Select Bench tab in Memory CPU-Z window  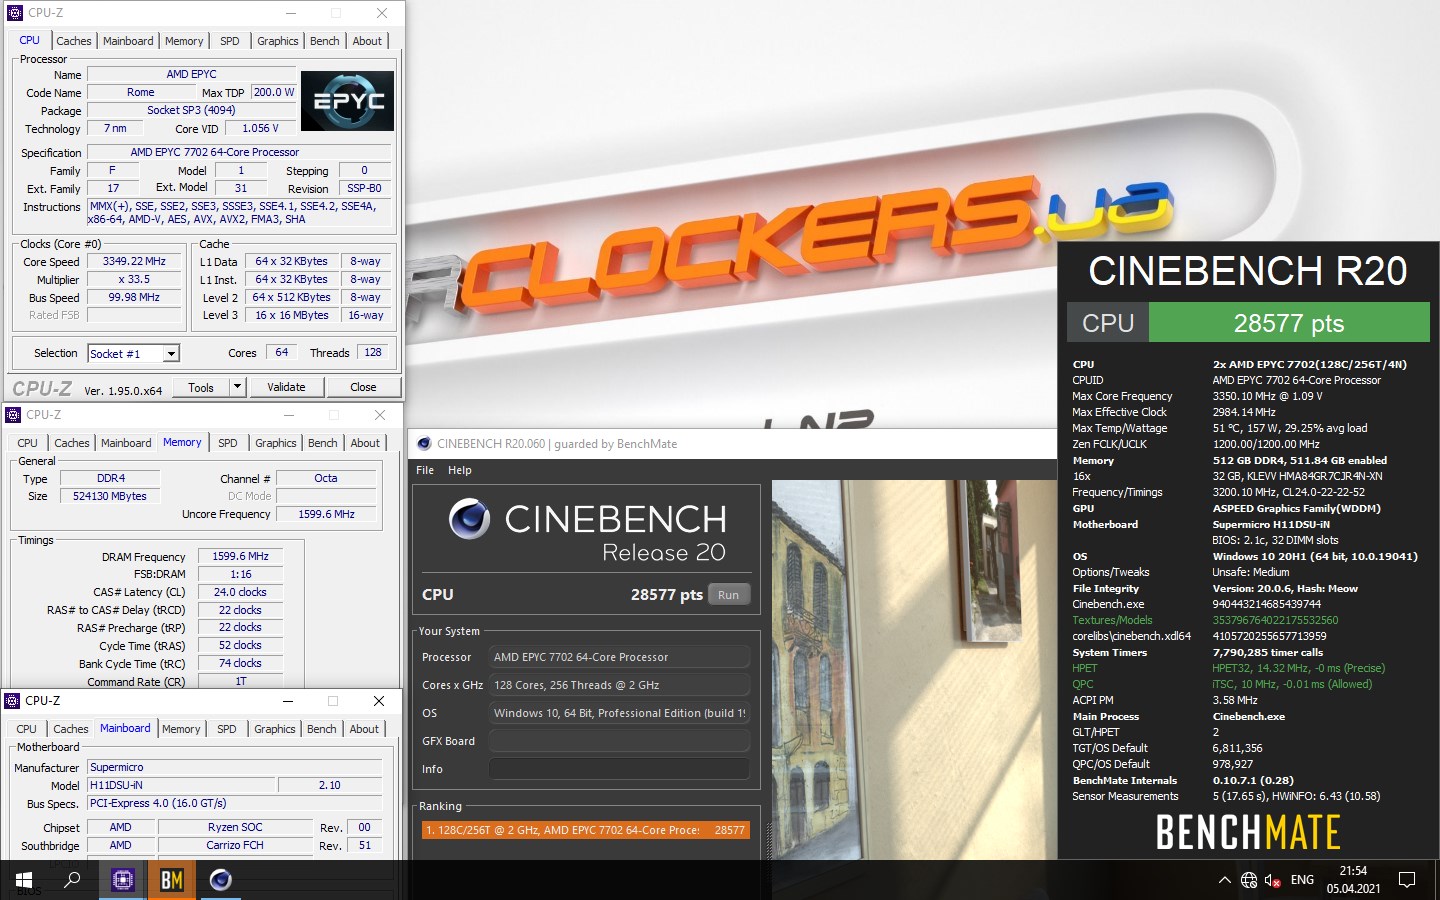pos(323,443)
